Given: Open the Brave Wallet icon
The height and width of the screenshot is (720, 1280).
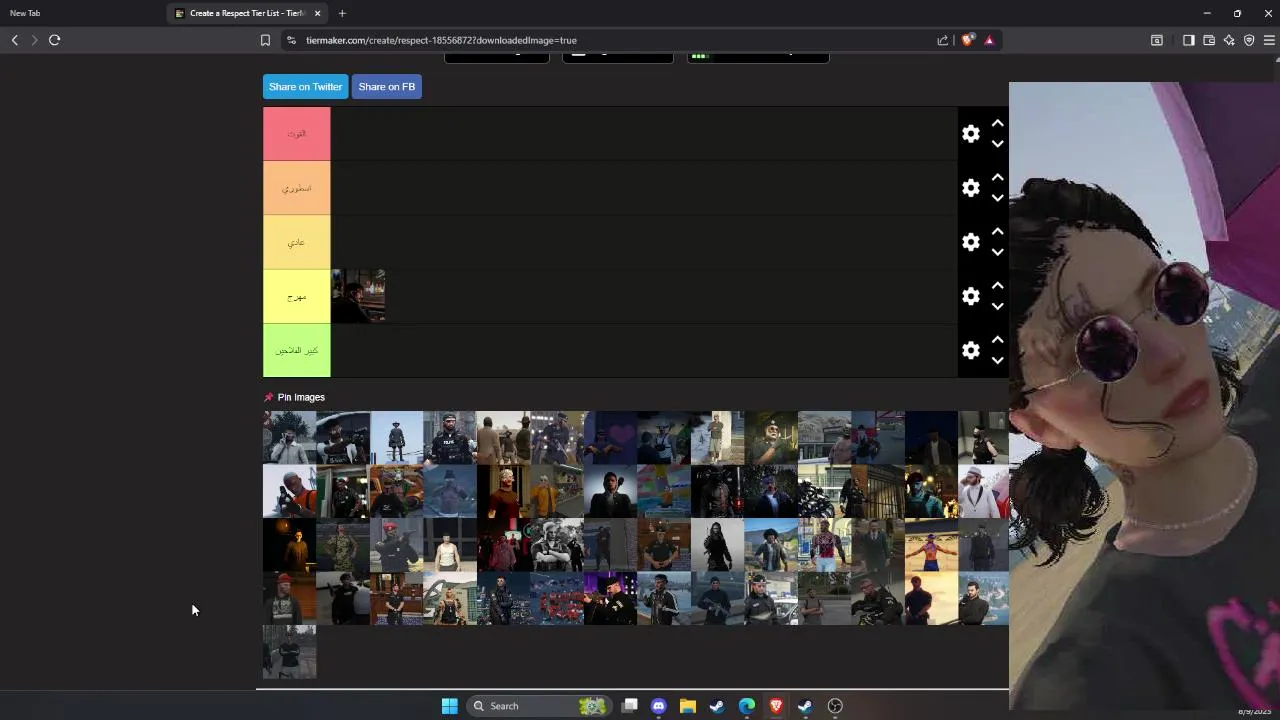Looking at the screenshot, I should point(1209,40).
